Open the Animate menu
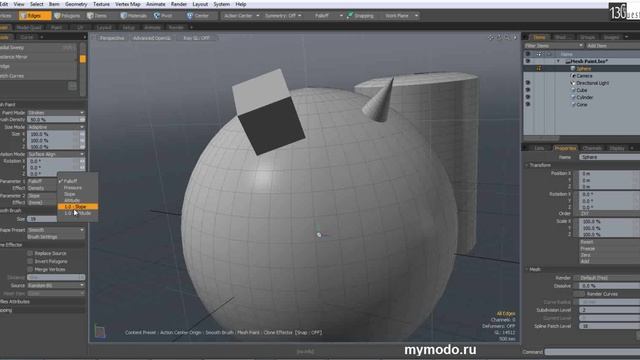The image size is (640, 360). (x=156, y=4)
